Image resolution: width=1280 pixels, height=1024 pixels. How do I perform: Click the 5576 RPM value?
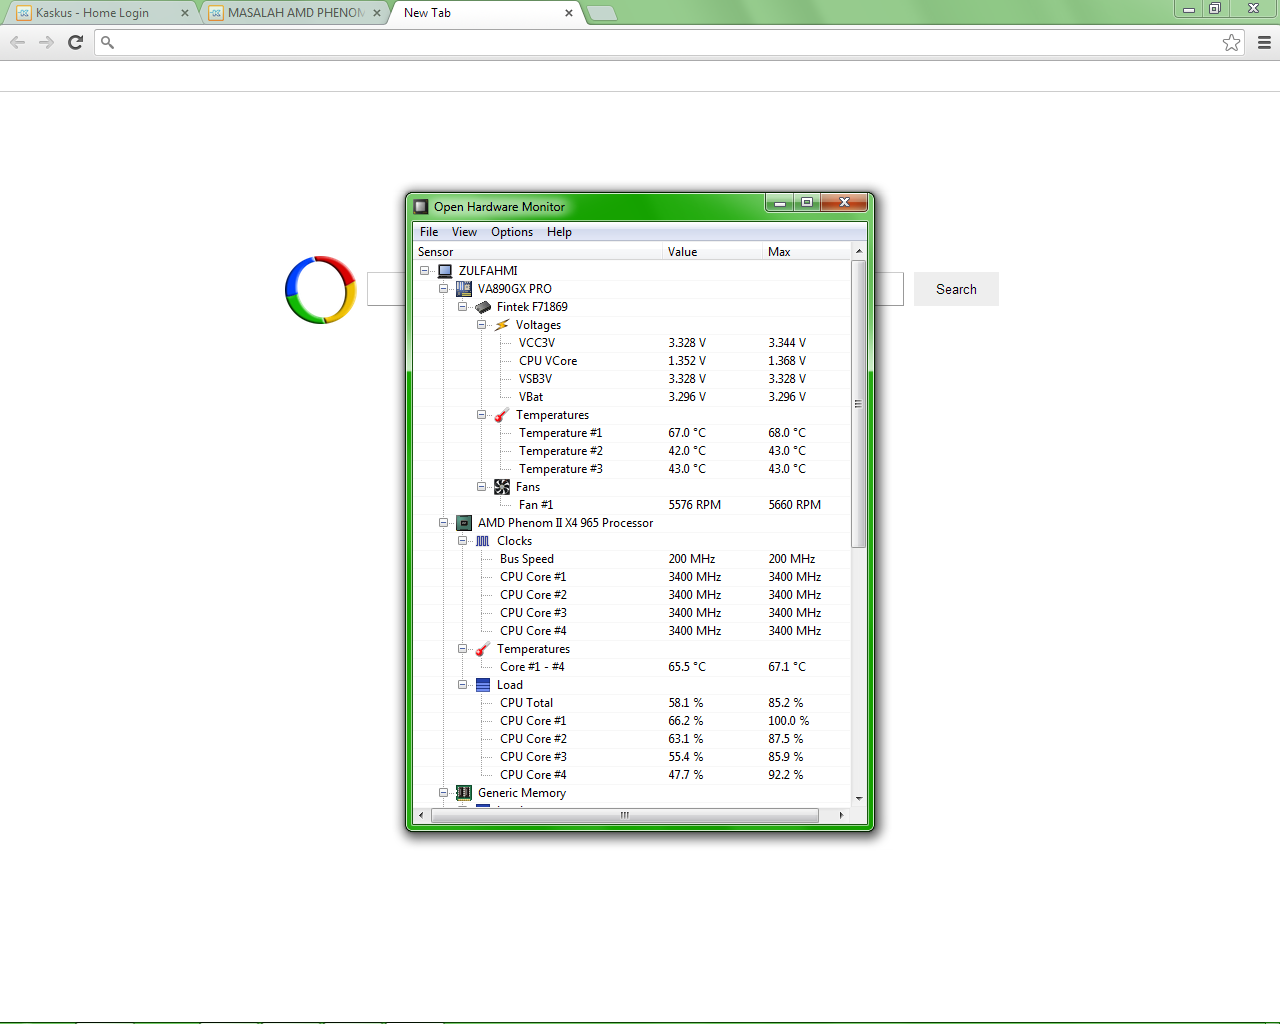695,505
